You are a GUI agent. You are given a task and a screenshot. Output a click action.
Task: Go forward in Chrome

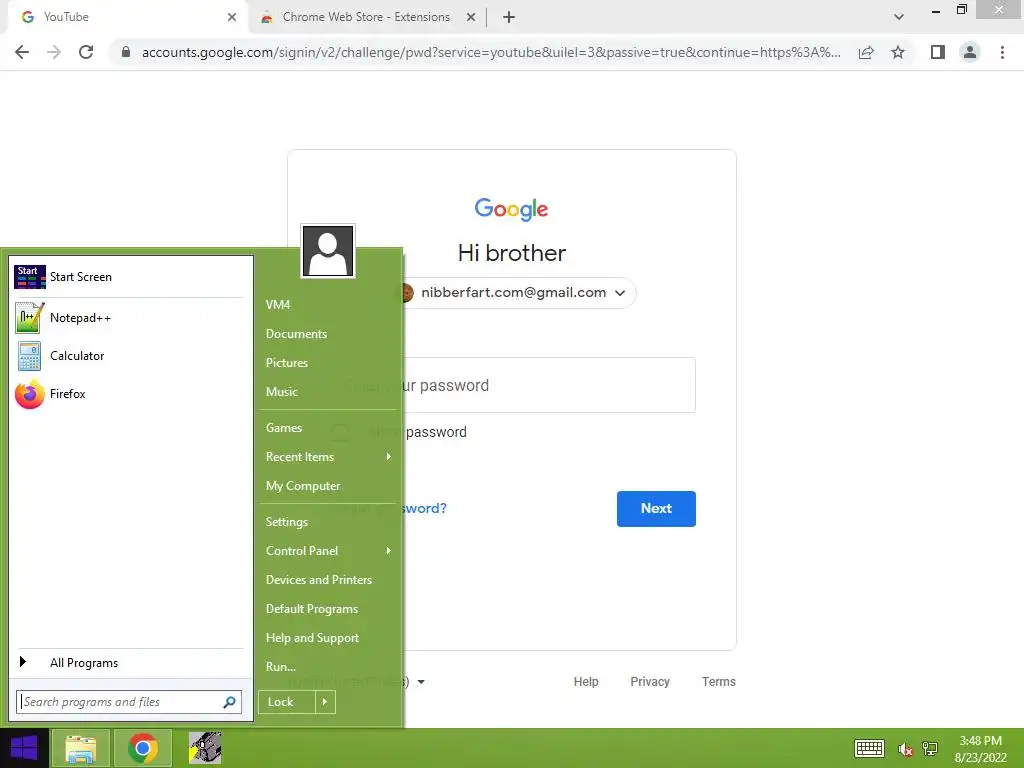point(54,52)
